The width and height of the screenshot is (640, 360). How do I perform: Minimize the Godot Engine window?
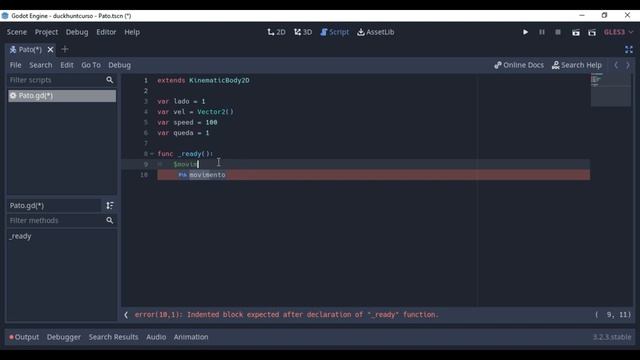click(582, 16)
